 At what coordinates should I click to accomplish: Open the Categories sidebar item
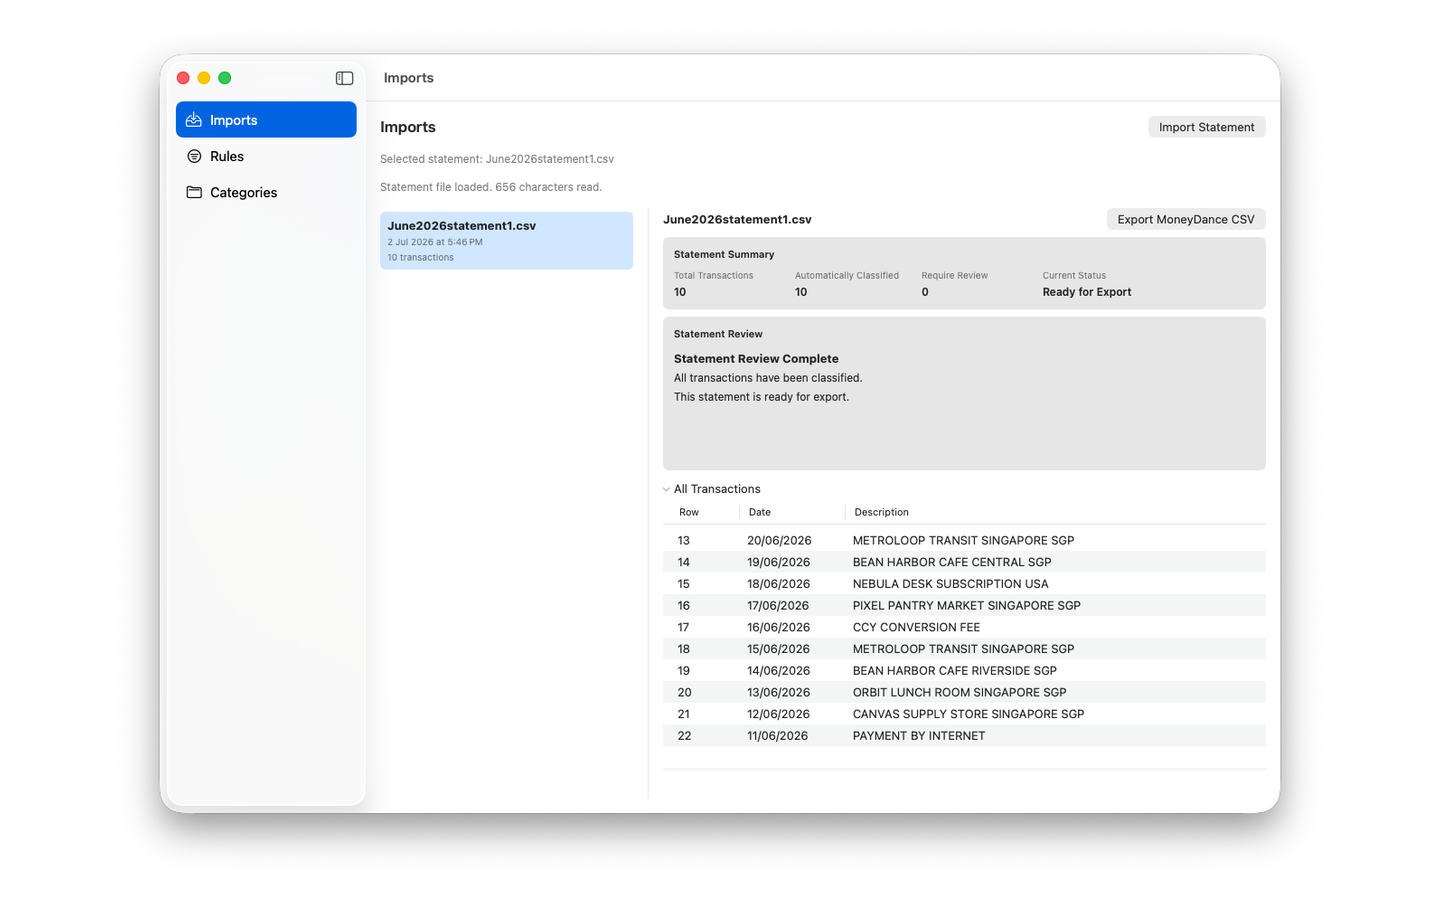point(266,192)
